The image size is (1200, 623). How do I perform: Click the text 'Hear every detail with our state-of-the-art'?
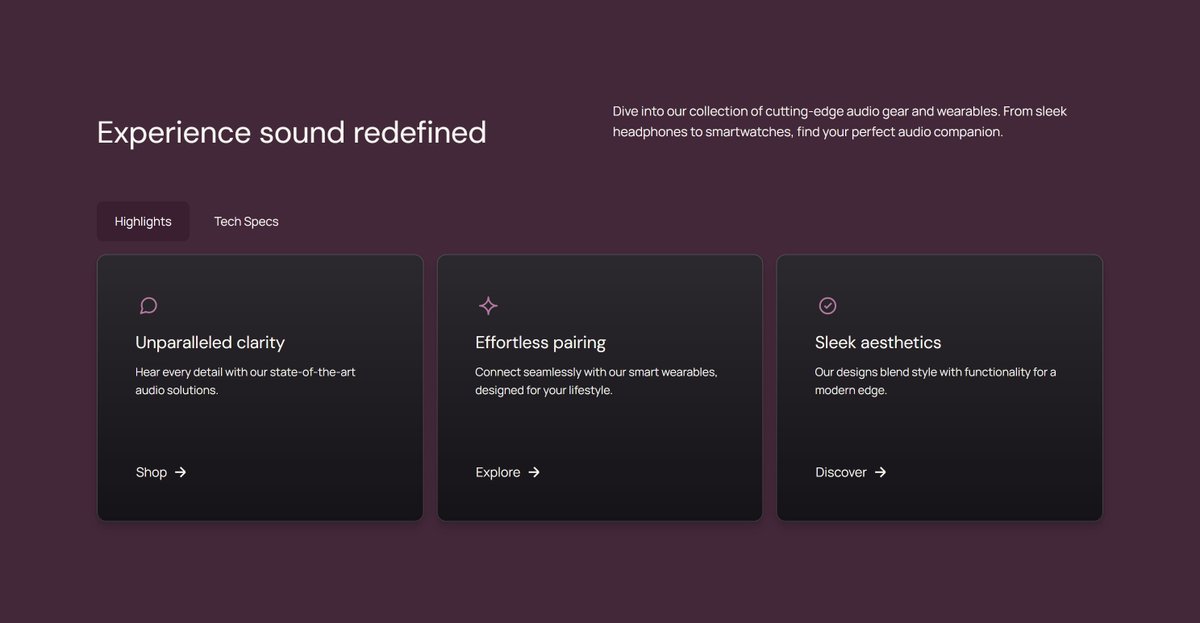246,372
